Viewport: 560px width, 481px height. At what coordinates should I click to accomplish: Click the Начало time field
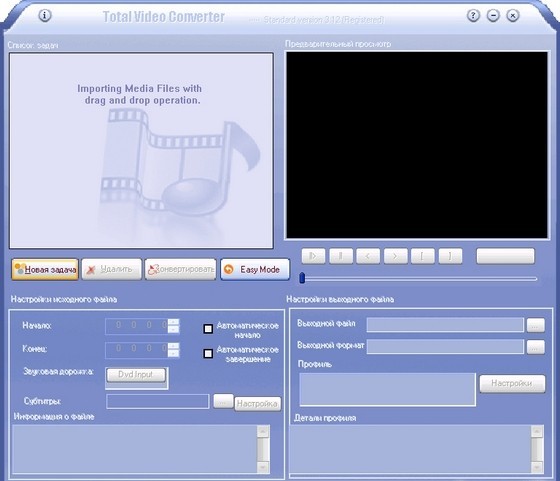[x=136, y=326]
